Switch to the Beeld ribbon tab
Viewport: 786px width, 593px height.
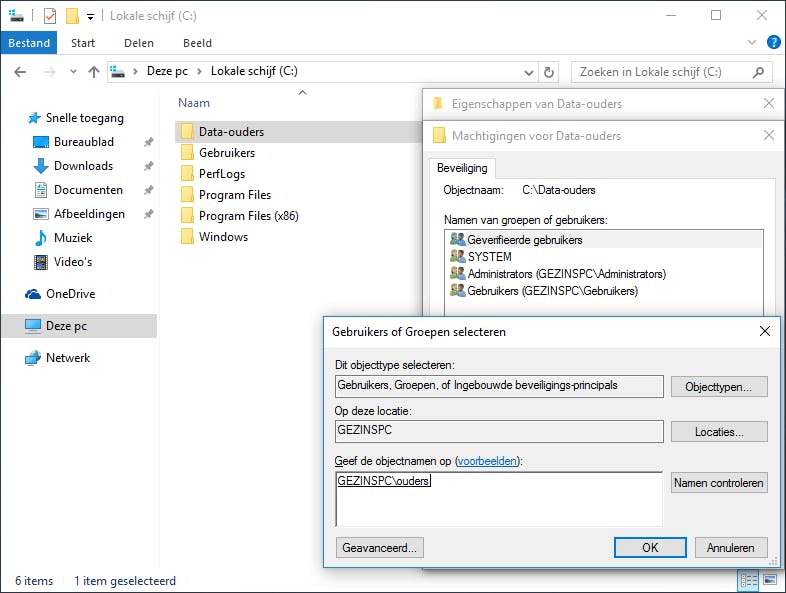click(197, 43)
